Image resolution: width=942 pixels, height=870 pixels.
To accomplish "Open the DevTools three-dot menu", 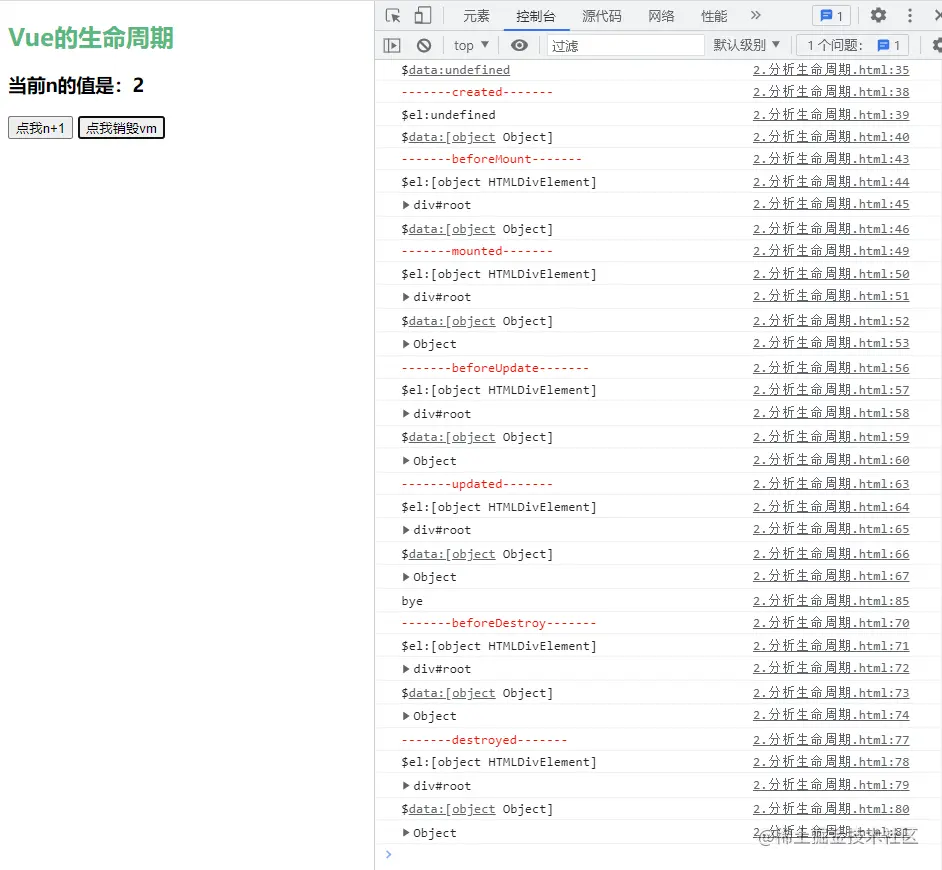I will coord(910,15).
